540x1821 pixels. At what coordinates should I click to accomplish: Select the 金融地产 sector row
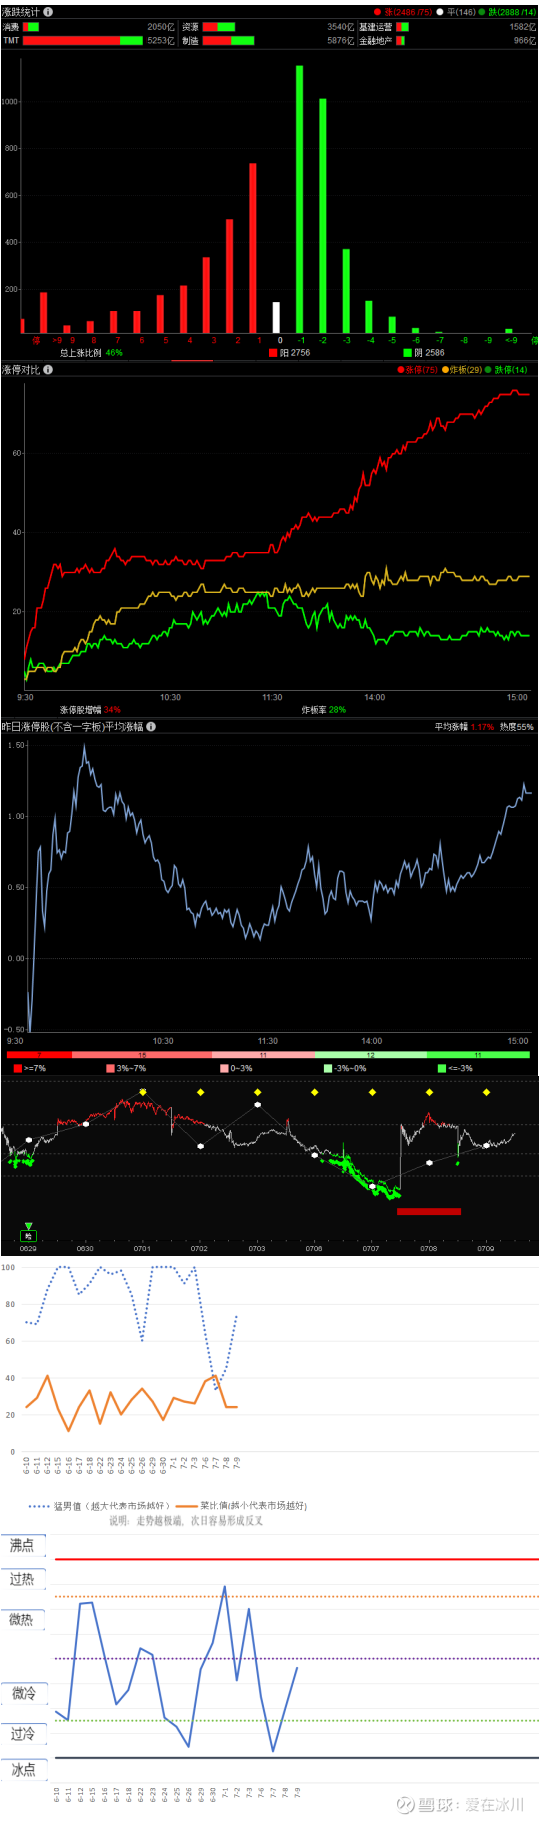pos(449,41)
